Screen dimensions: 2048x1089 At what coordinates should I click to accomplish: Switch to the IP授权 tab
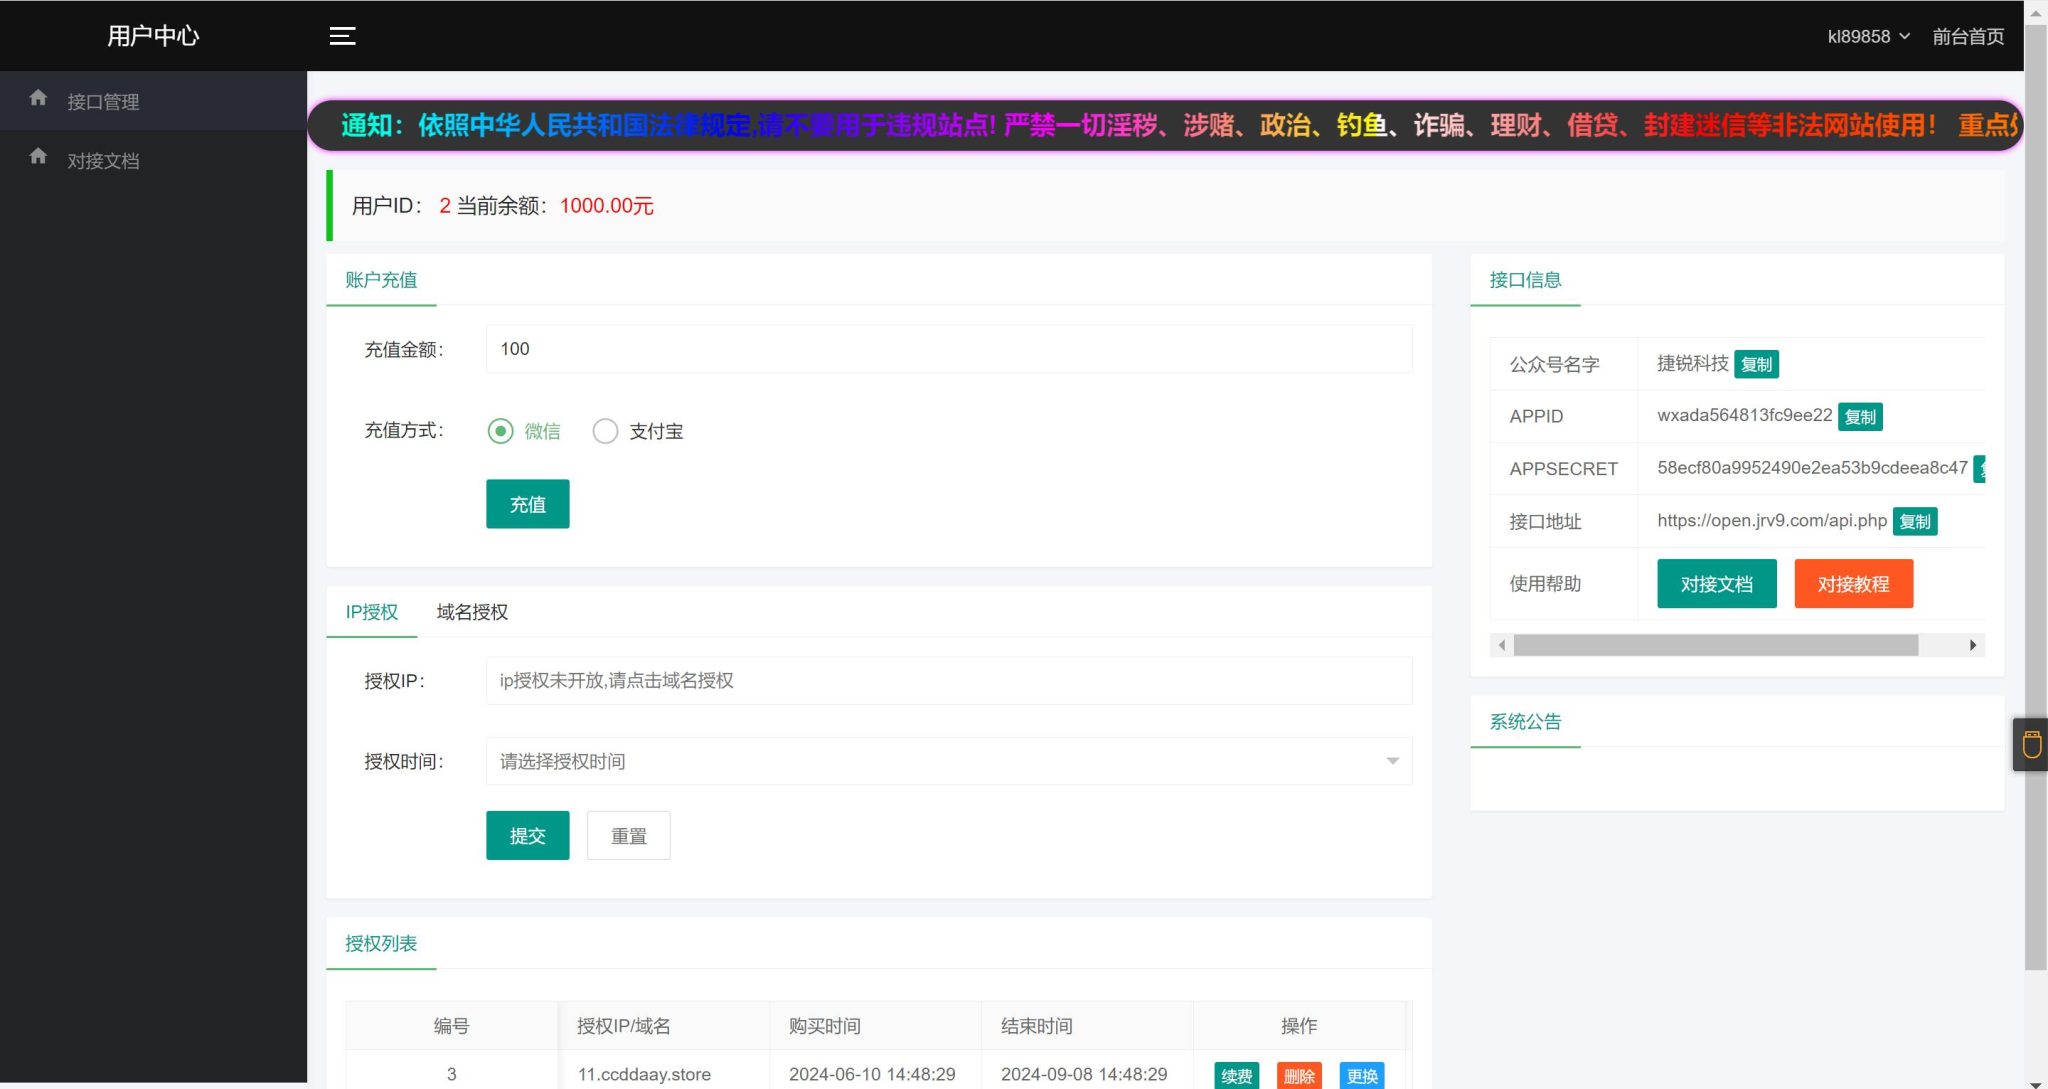[370, 612]
